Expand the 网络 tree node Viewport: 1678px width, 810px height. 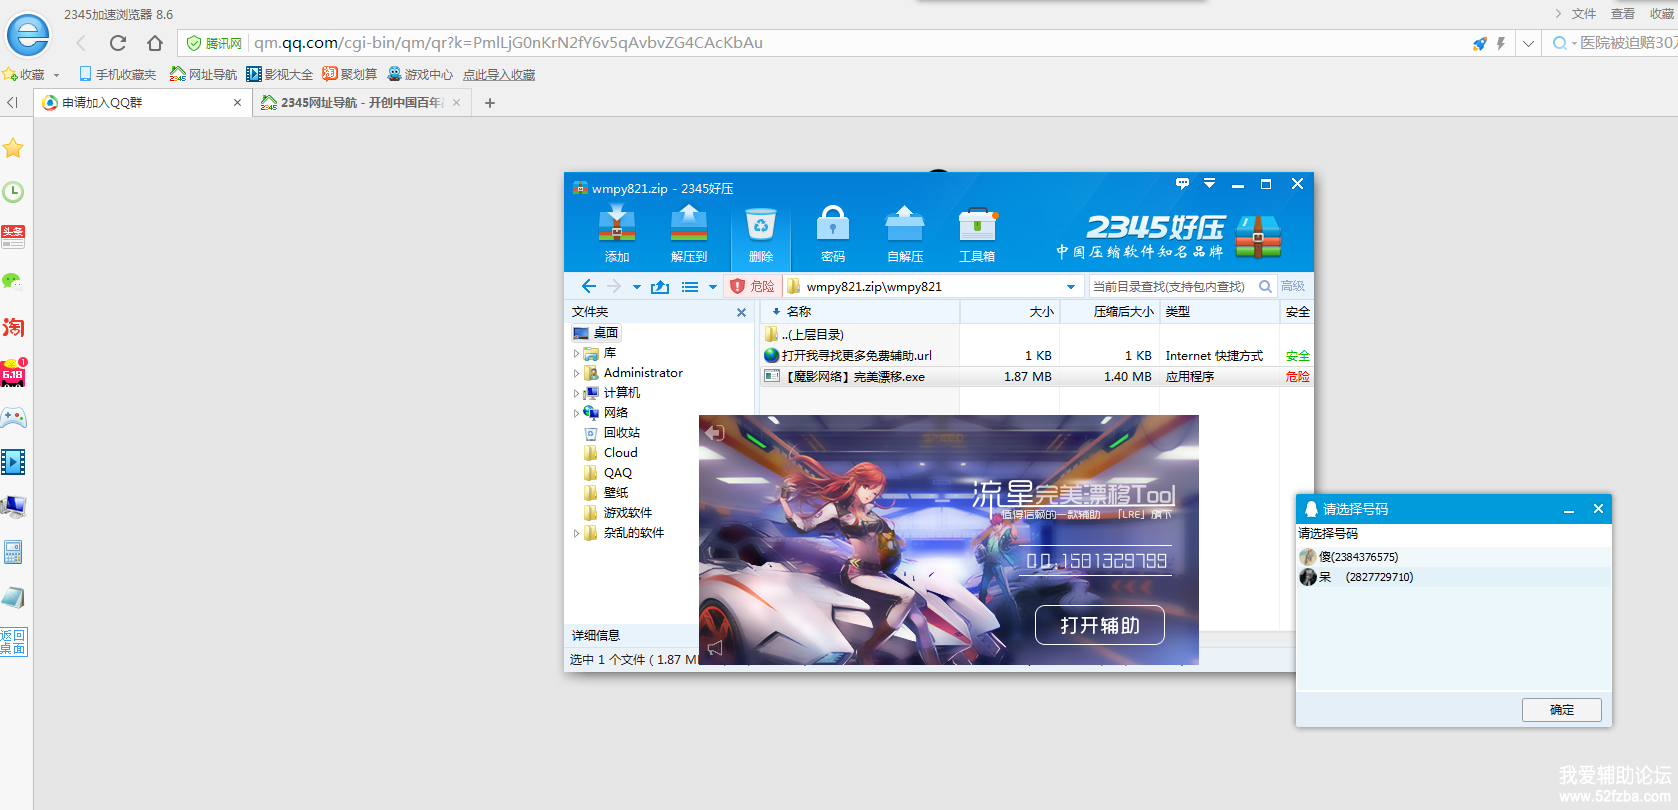576,413
